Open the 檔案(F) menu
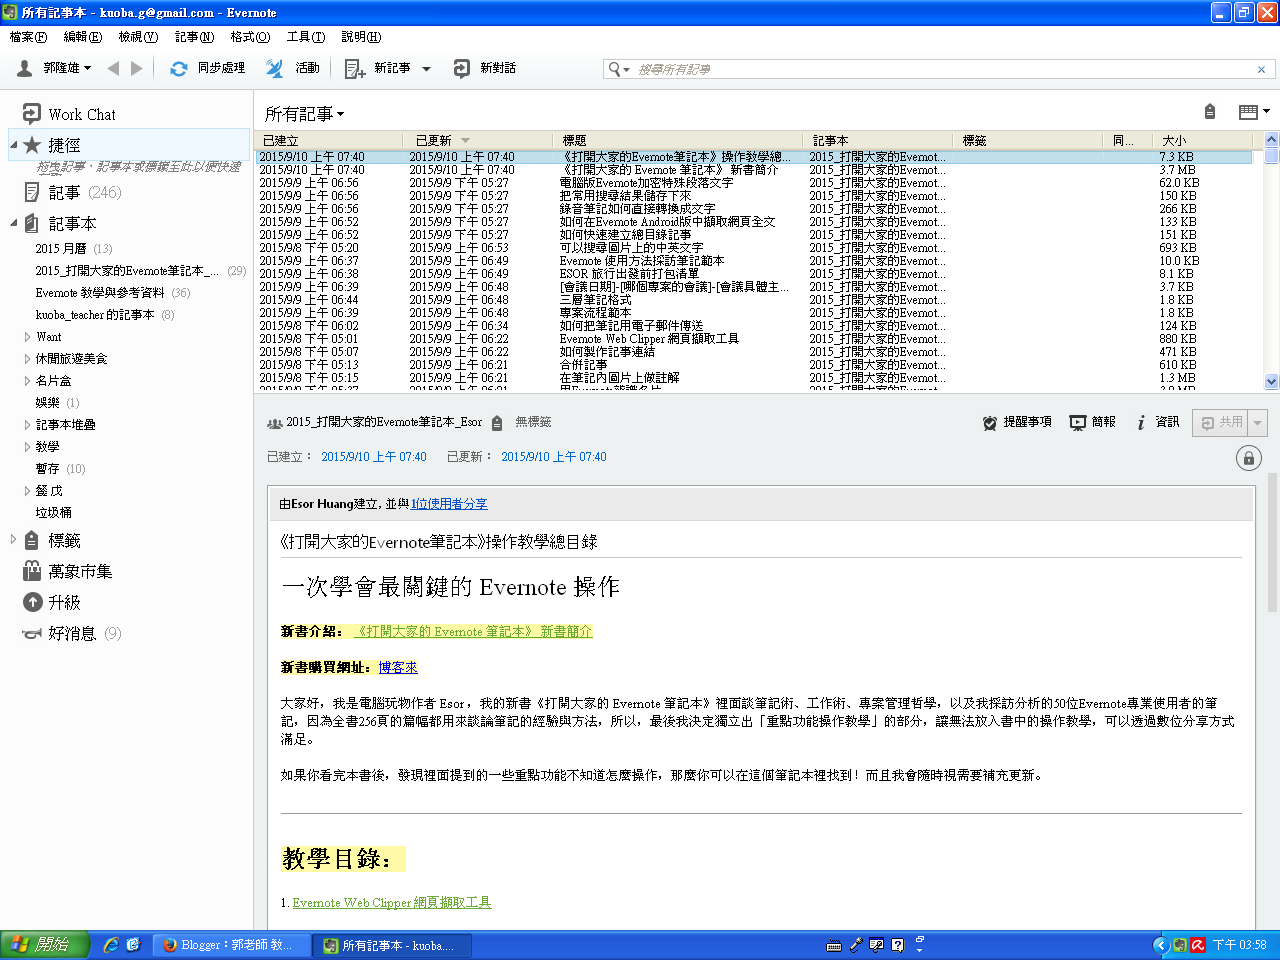Screen dimensions: 1280x960 [28, 37]
